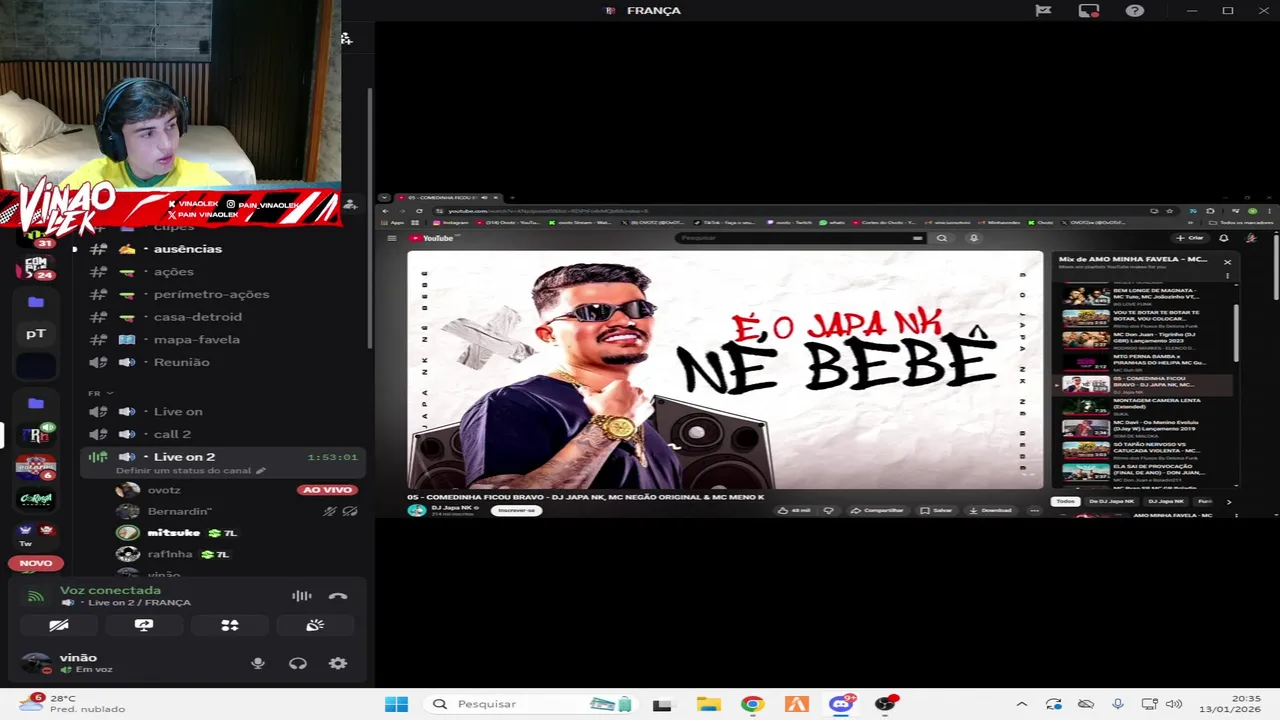Close the Mix de AMO MINHA FAVELA playlist
1280x720 pixels.
pyautogui.click(x=1227, y=262)
